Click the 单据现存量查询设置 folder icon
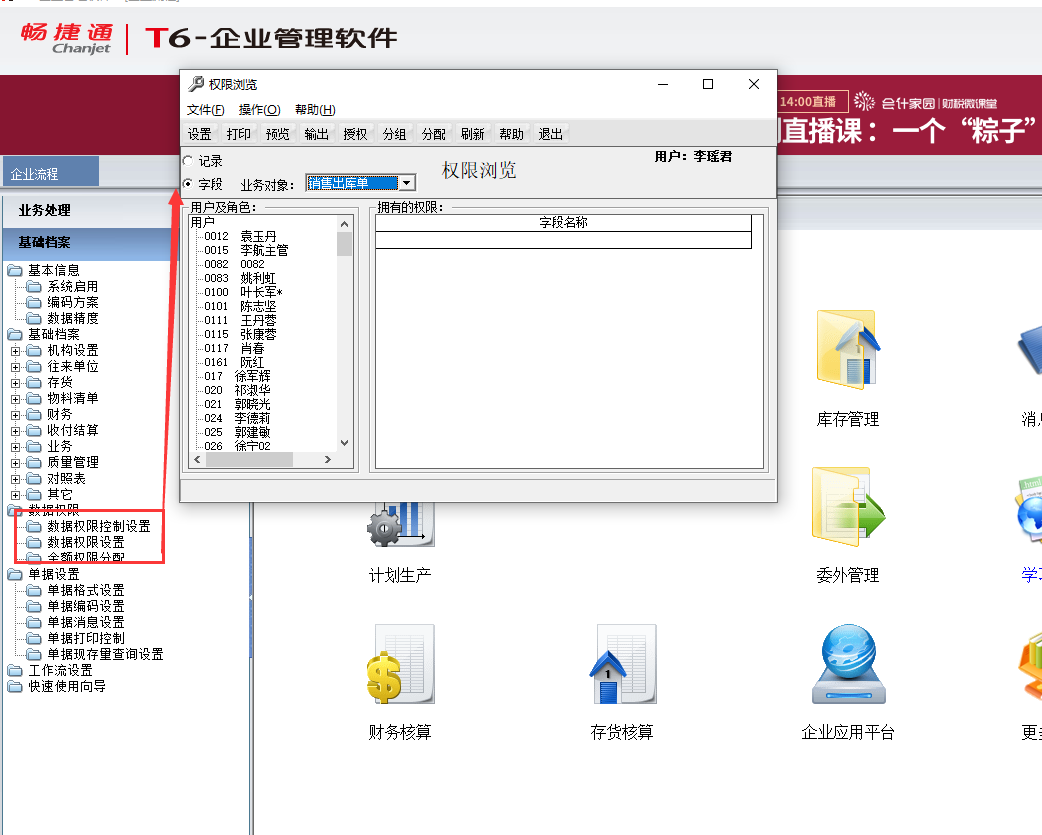Screen dimensions: 1042x835 34,654
